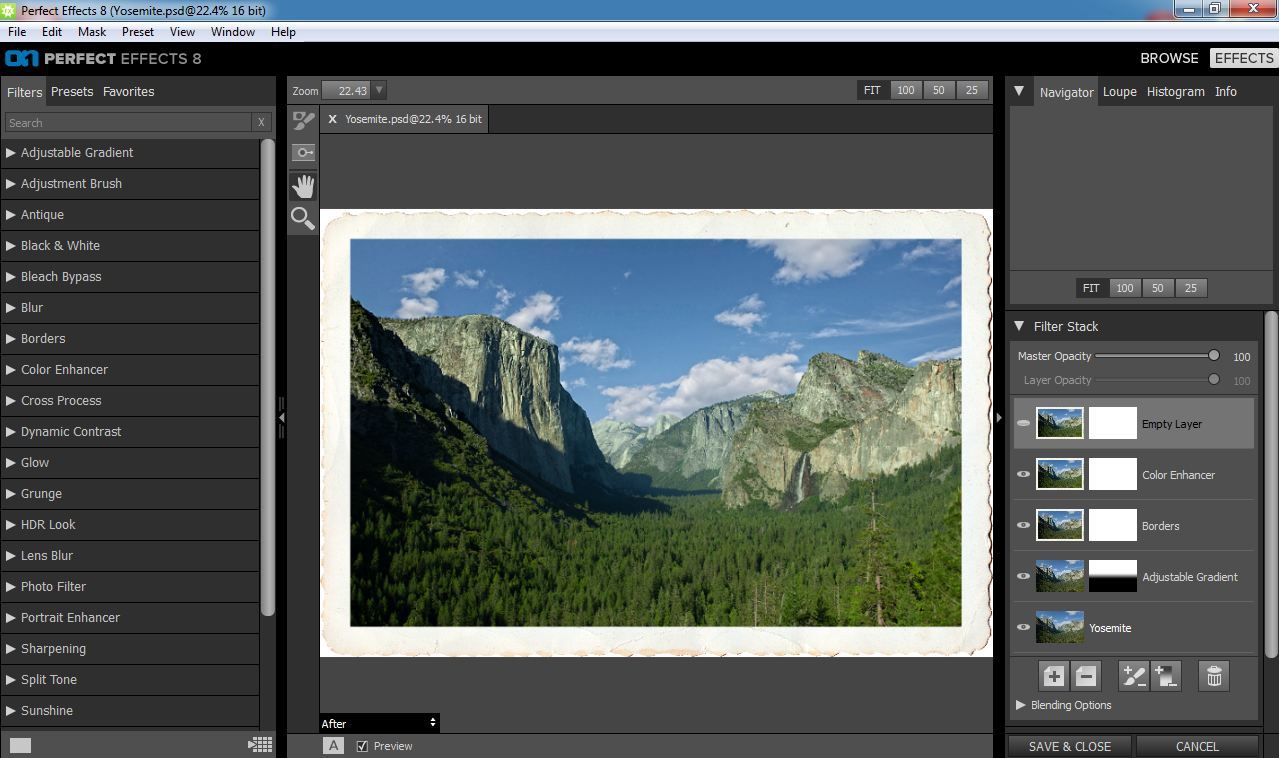1279x758 pixels.
Task: Hide the Color Enhancer layer
Action: tap(1023, 475)
